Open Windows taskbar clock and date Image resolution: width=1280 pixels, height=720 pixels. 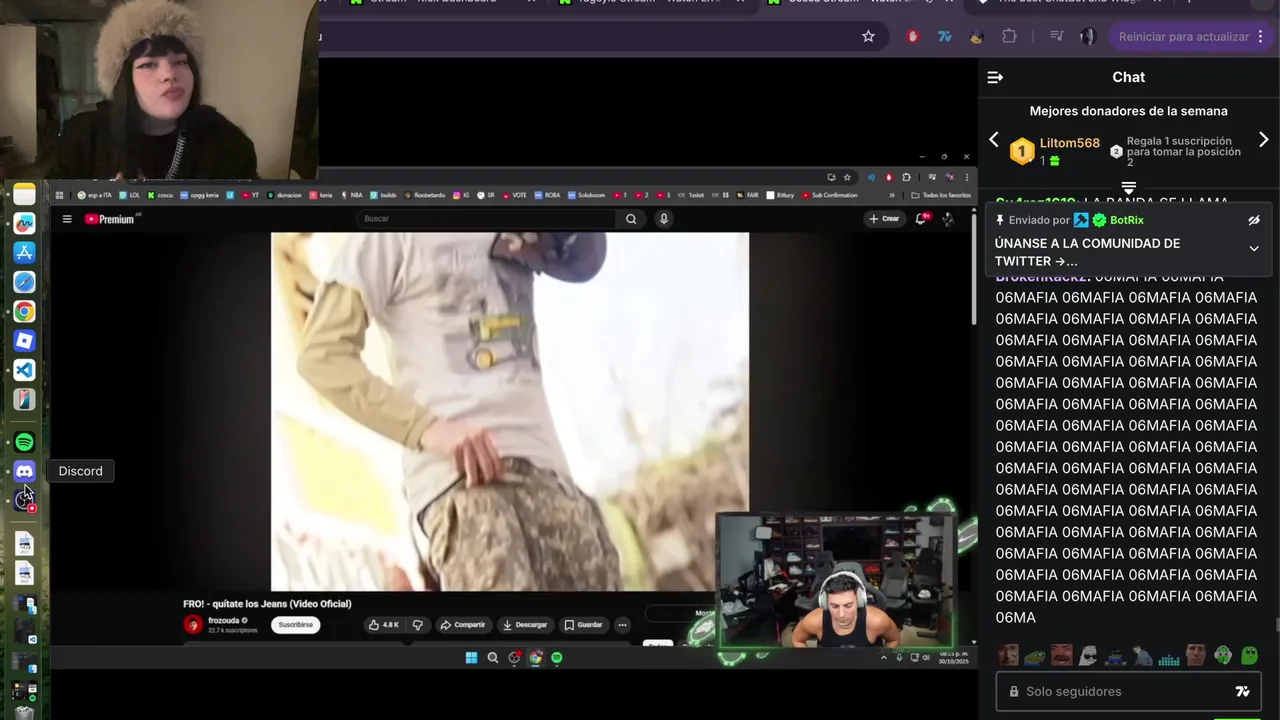tap(952, 657)
